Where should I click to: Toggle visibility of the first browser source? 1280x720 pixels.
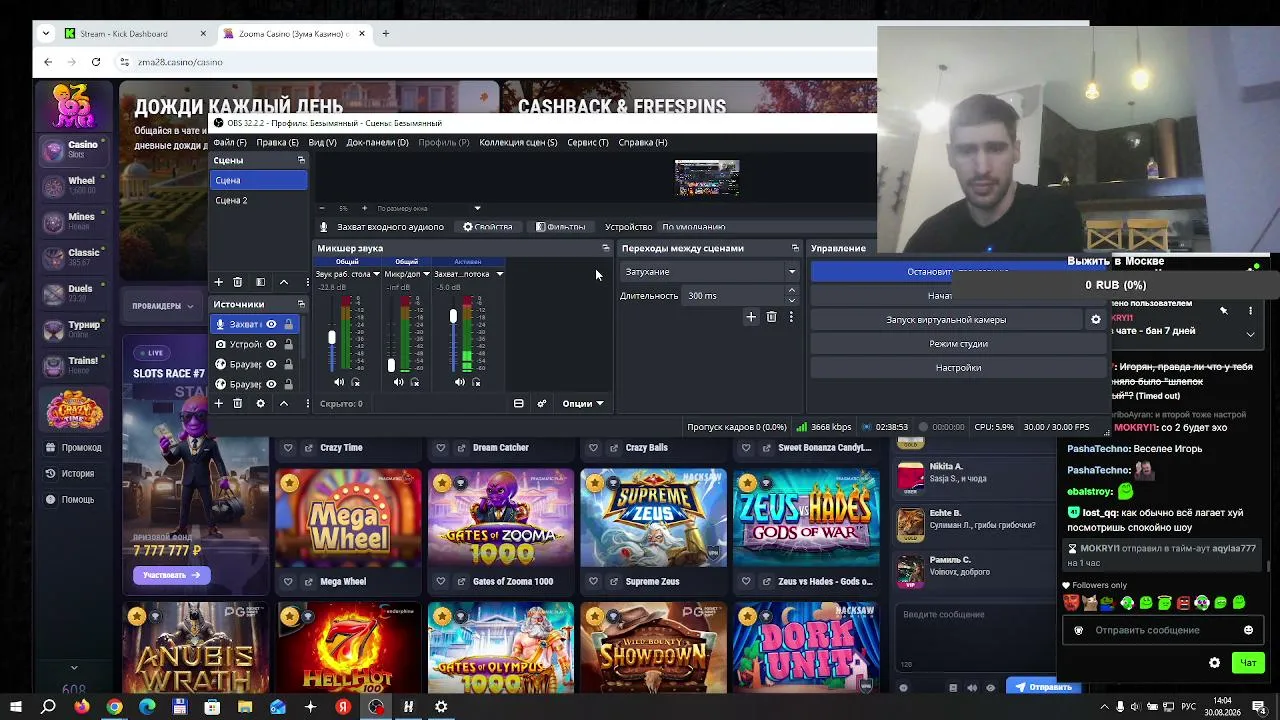pos(271,364)
